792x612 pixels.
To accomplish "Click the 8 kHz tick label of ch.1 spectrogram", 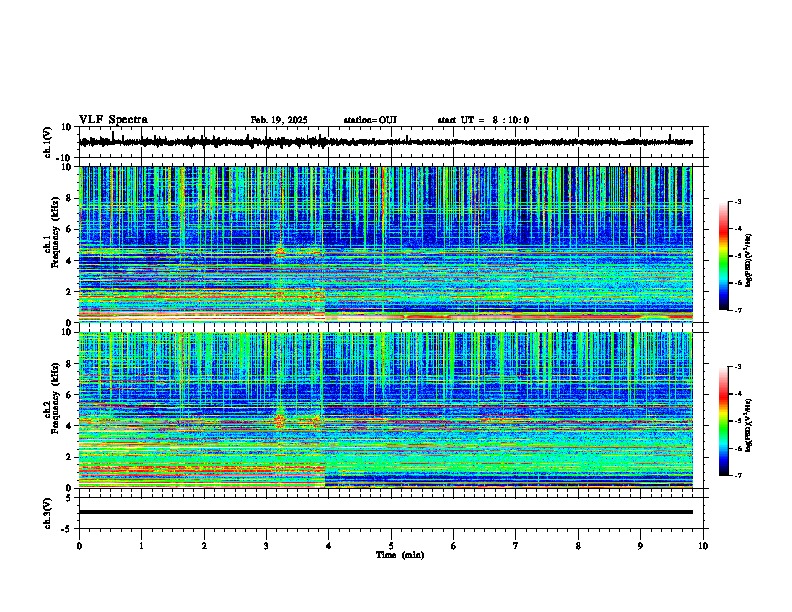I will 70,198.
